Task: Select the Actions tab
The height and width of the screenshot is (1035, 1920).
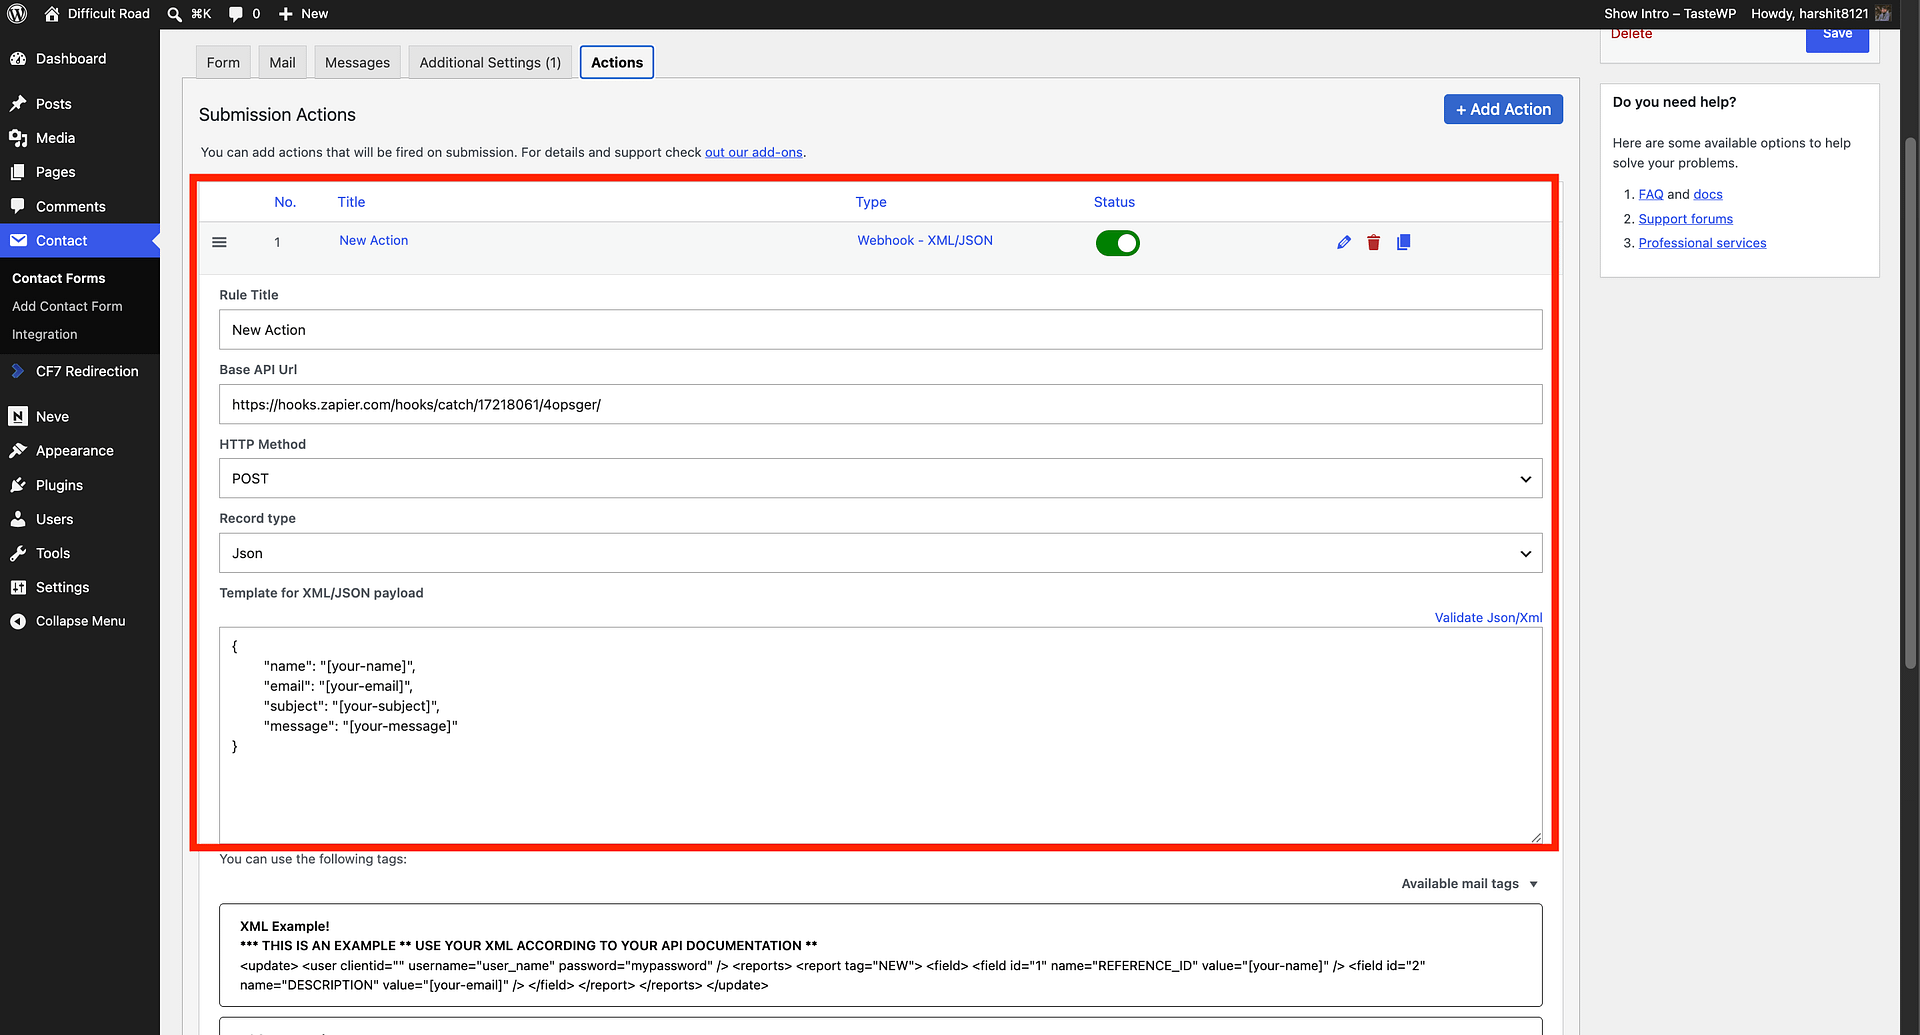Action: point(617,62)
